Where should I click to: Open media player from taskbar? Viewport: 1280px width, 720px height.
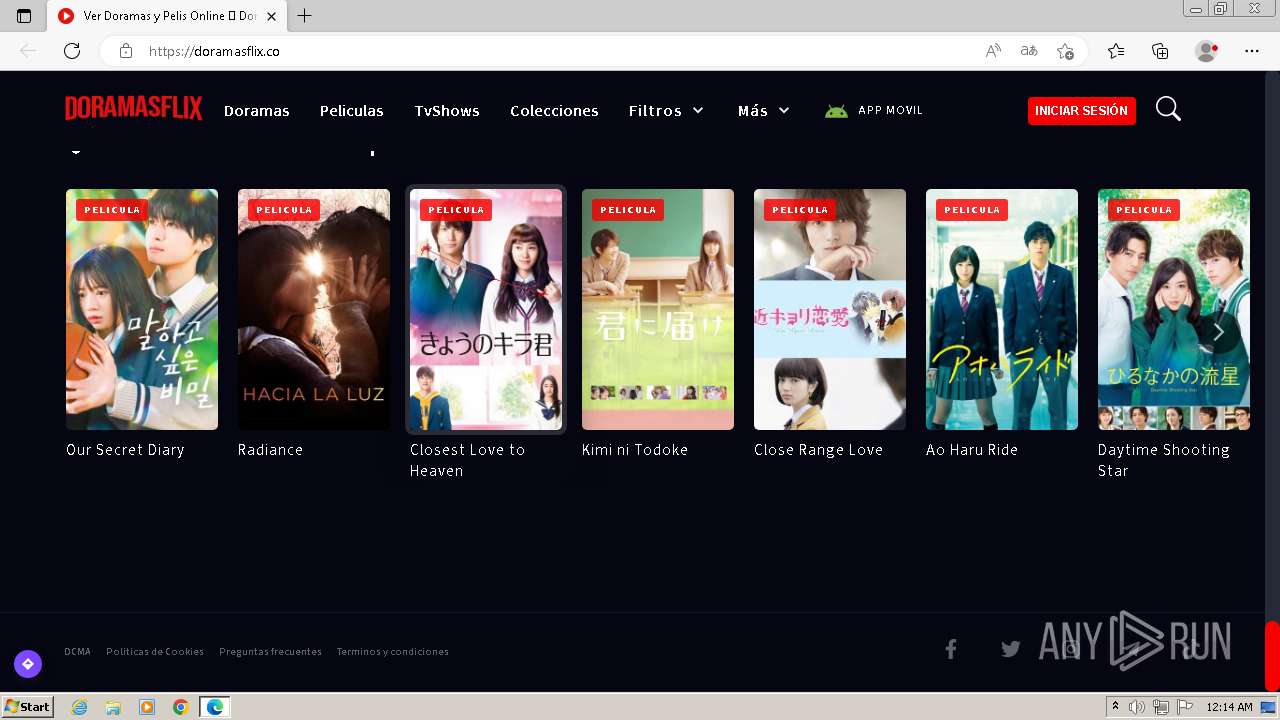pyautogui.click(x=147, y=707)
